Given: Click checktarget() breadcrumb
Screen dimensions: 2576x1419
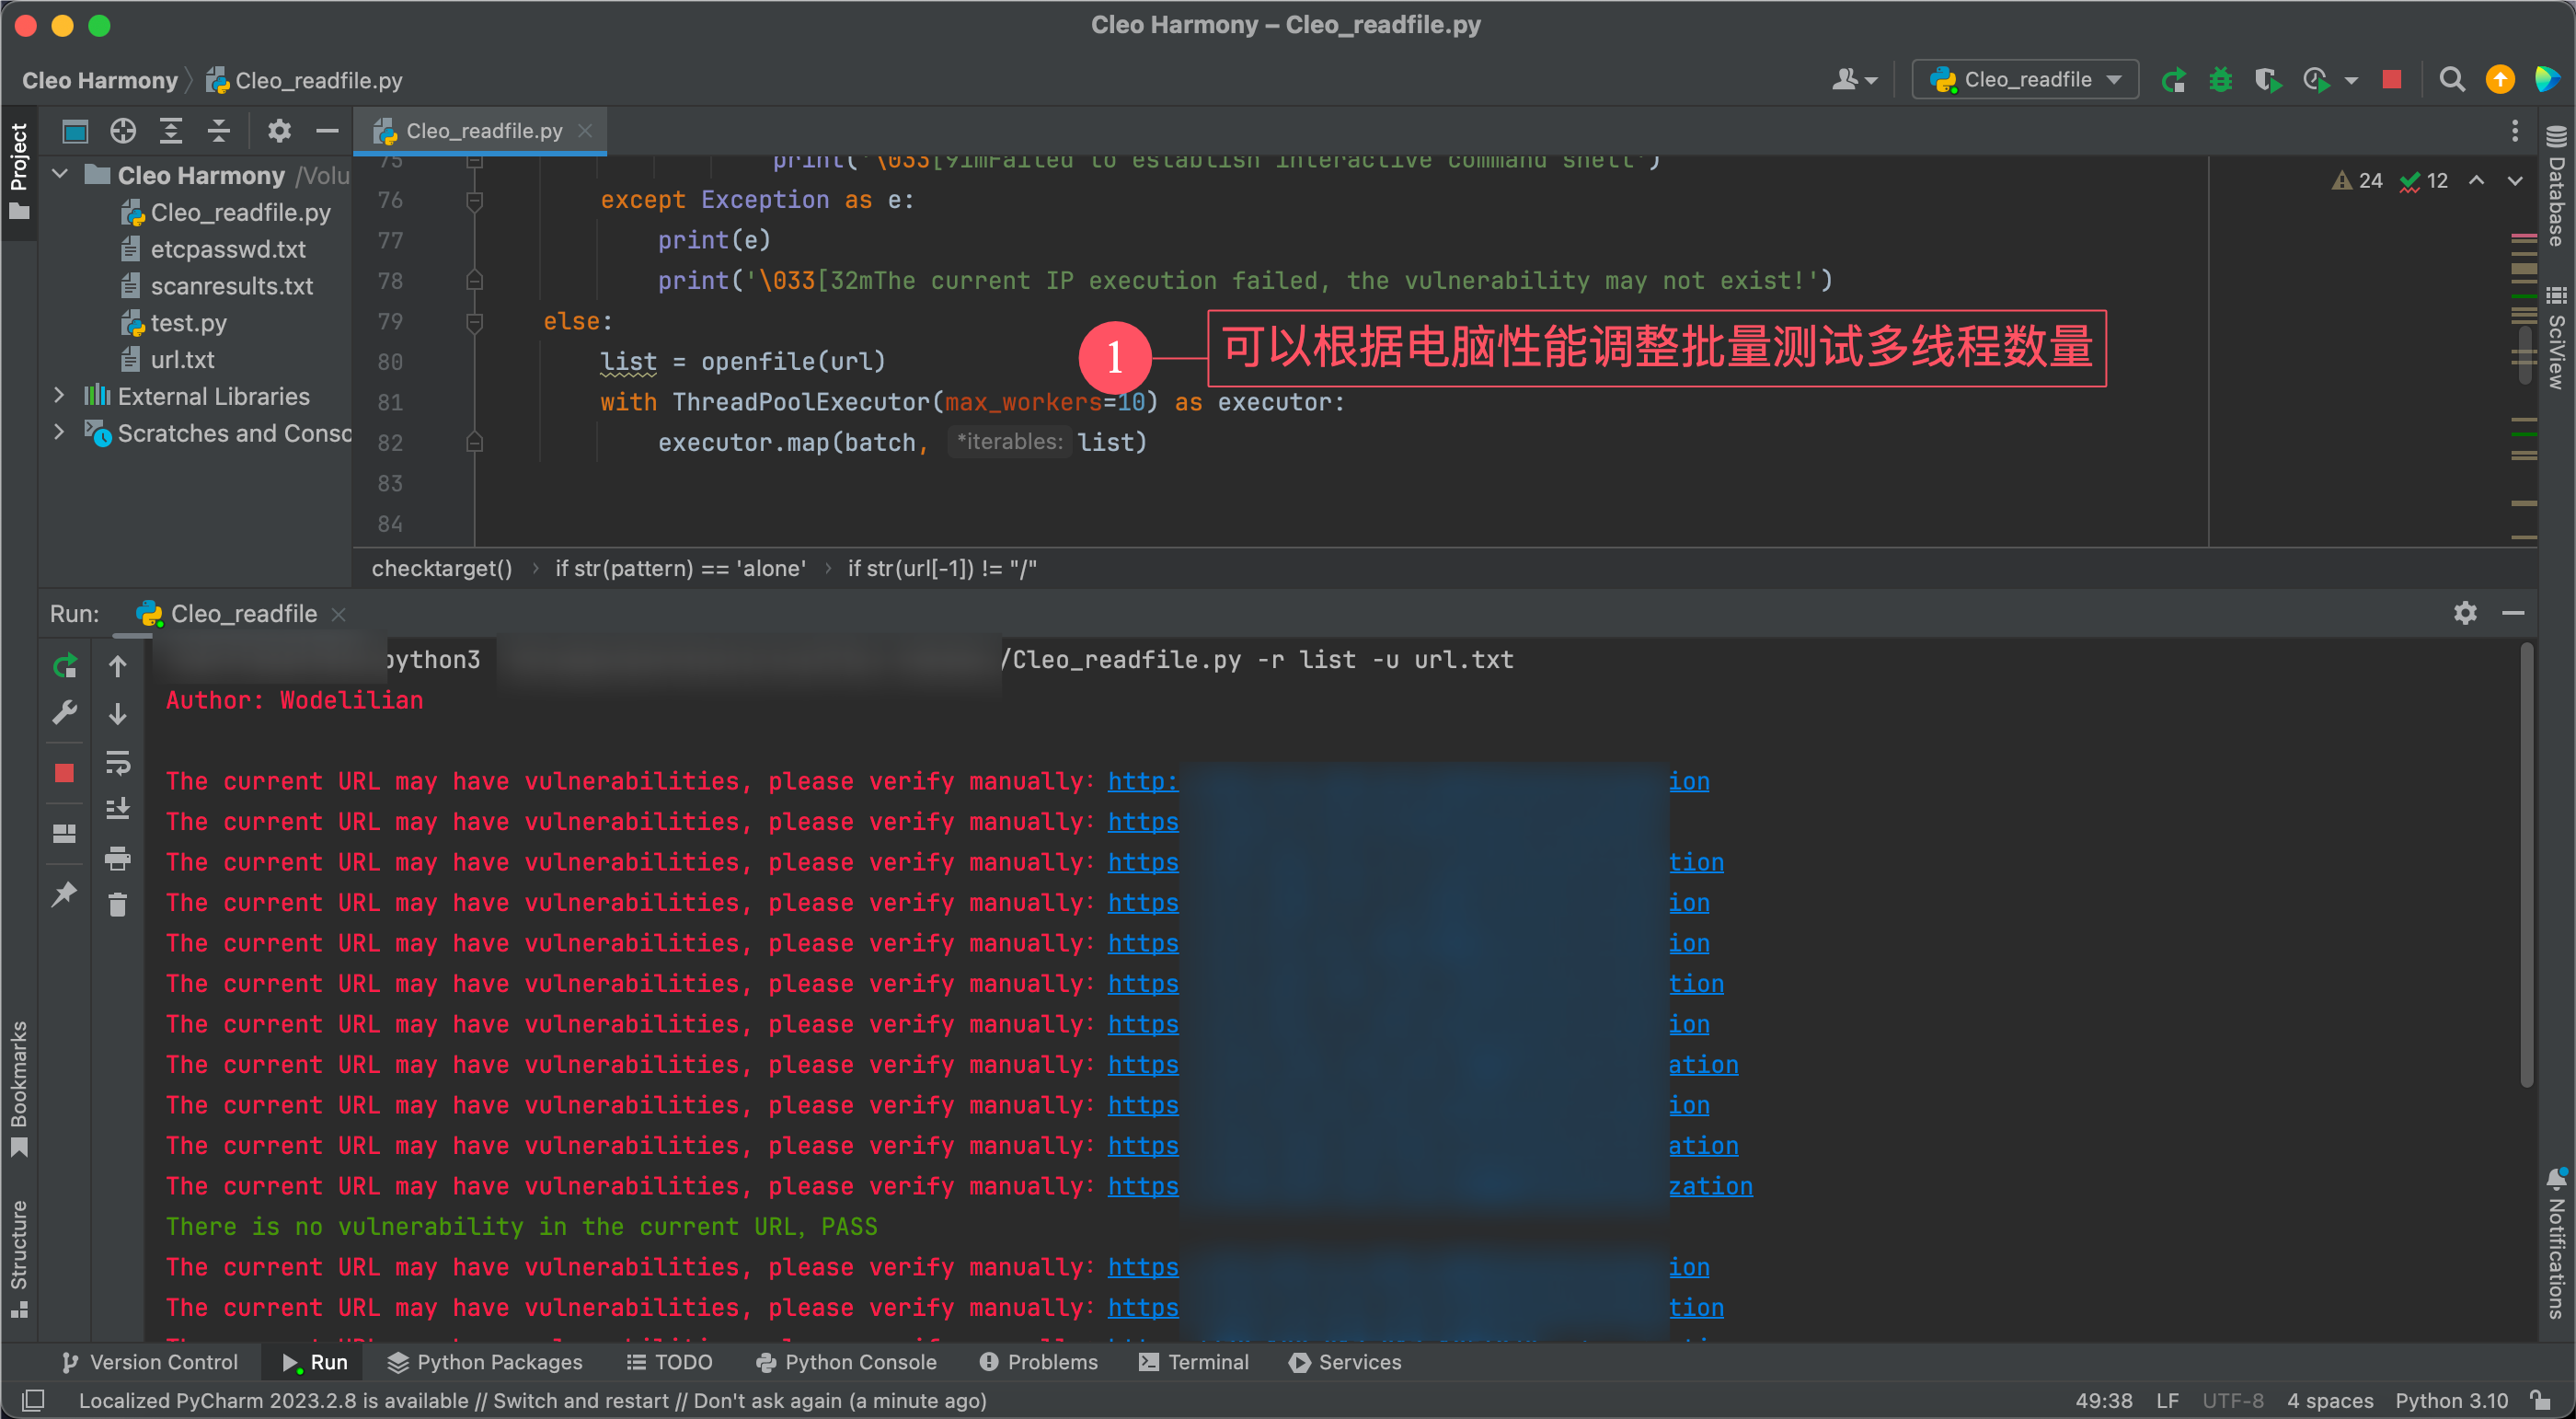Looking at the screenshot, I should tap(442, 568).
